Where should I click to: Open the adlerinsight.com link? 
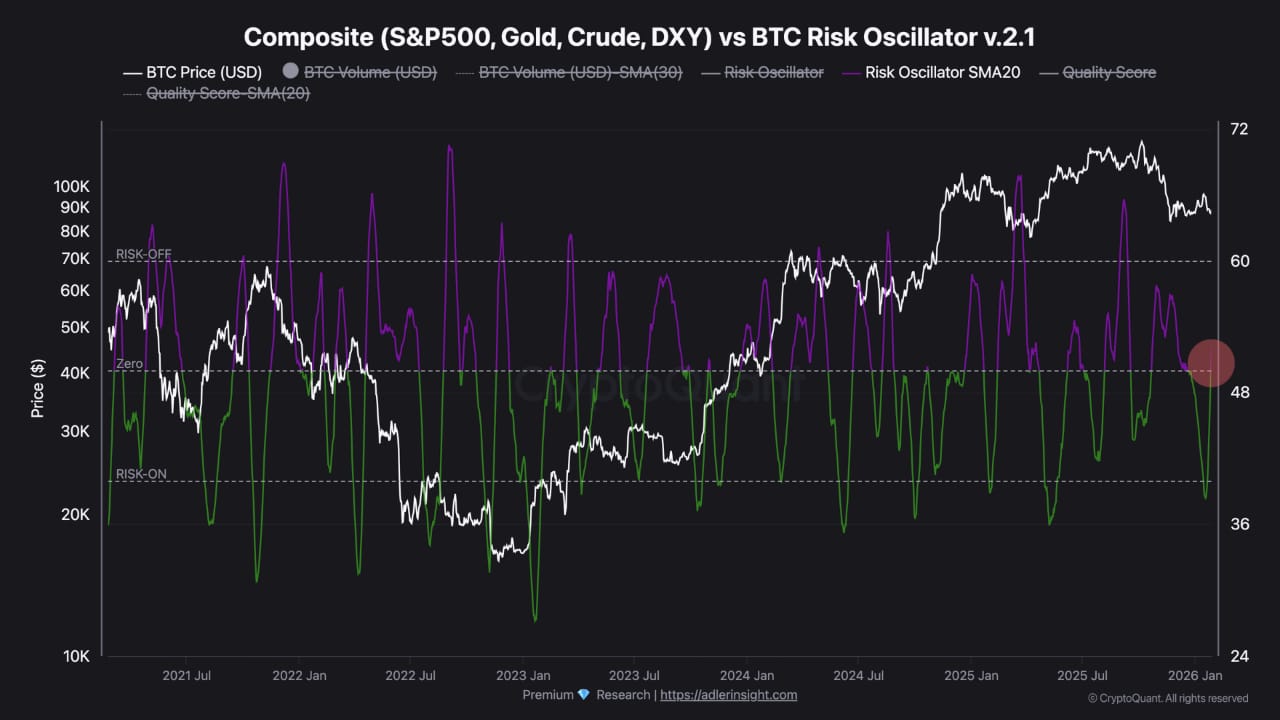[728, 695]
